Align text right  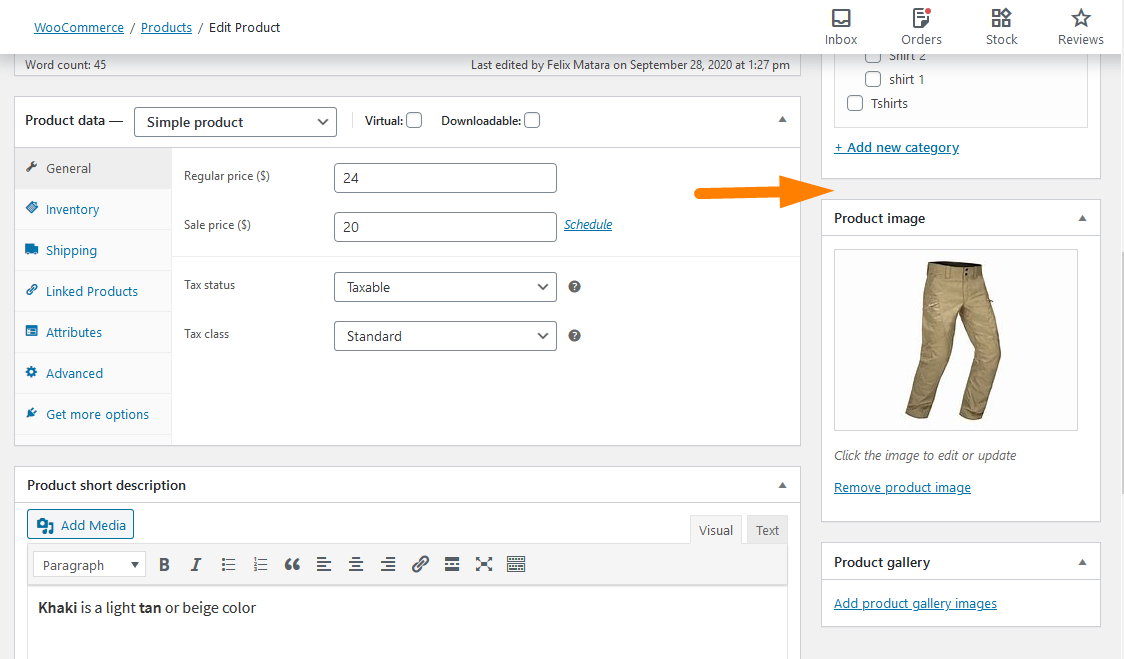coord(388,564)
